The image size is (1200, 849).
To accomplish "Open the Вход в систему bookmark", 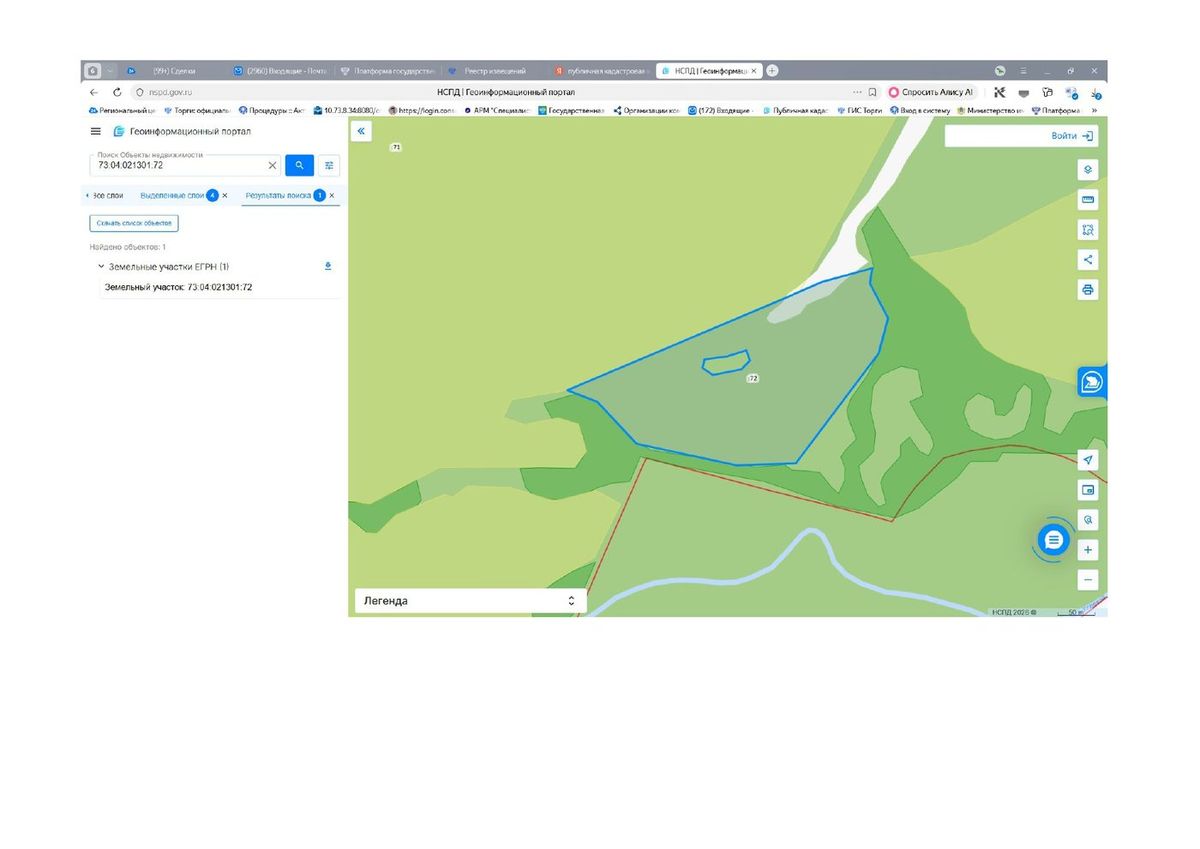I will (920, 110).
